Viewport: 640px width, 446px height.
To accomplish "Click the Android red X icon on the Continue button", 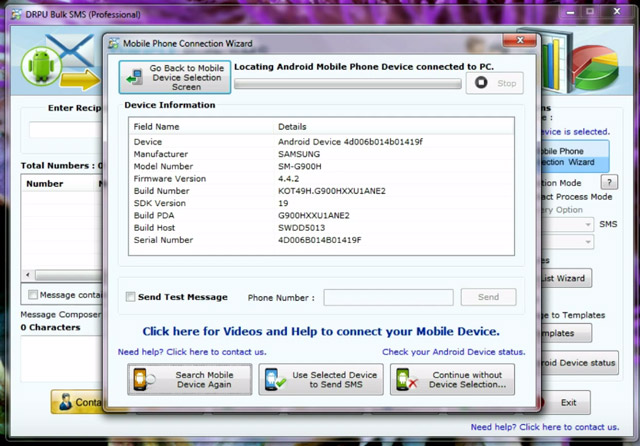I will [407, 380].
